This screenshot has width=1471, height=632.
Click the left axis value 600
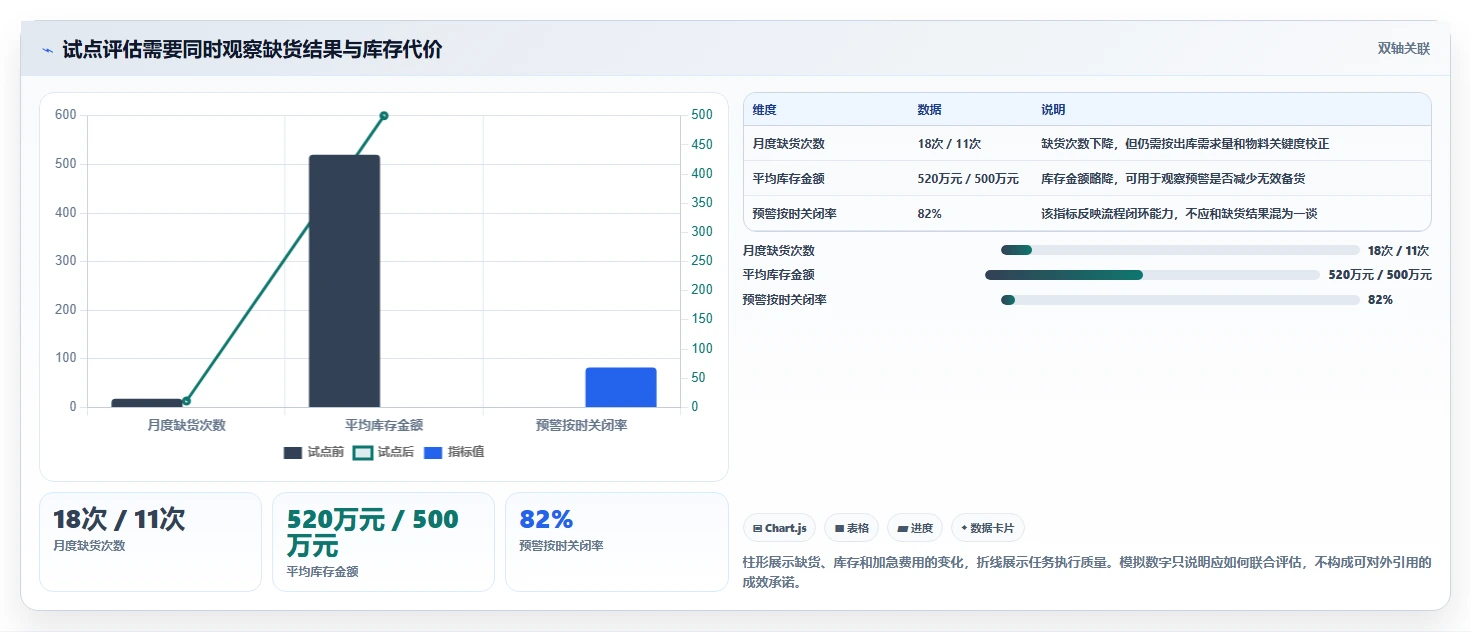point(66,115)
